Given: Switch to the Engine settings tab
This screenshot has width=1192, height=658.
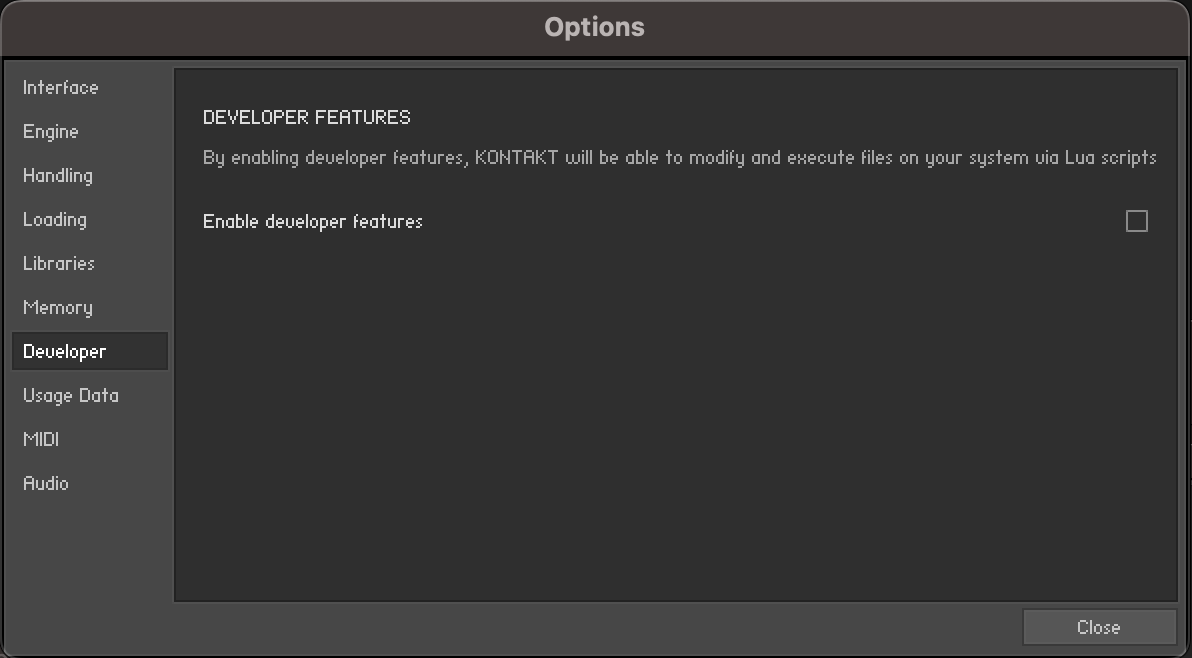Looking at the screenshot, I should pyautogui.click(x=51, y=132).
